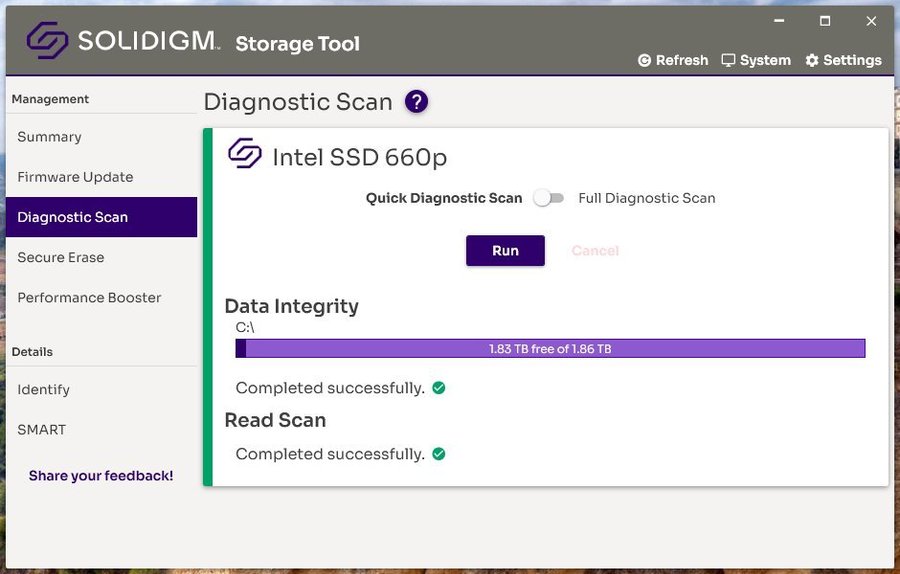Click the Read Scan green checkmark
Viewport: 900px width, 574px height.
[x=439, y=454]
